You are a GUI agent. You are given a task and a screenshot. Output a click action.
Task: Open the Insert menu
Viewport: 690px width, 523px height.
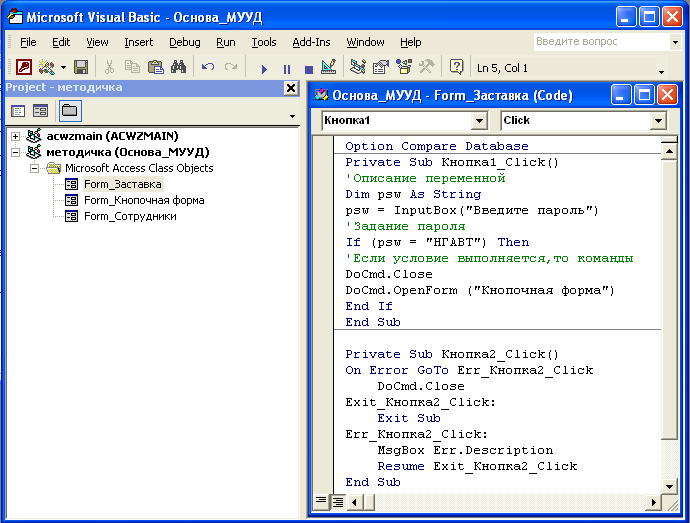point(139,42)
